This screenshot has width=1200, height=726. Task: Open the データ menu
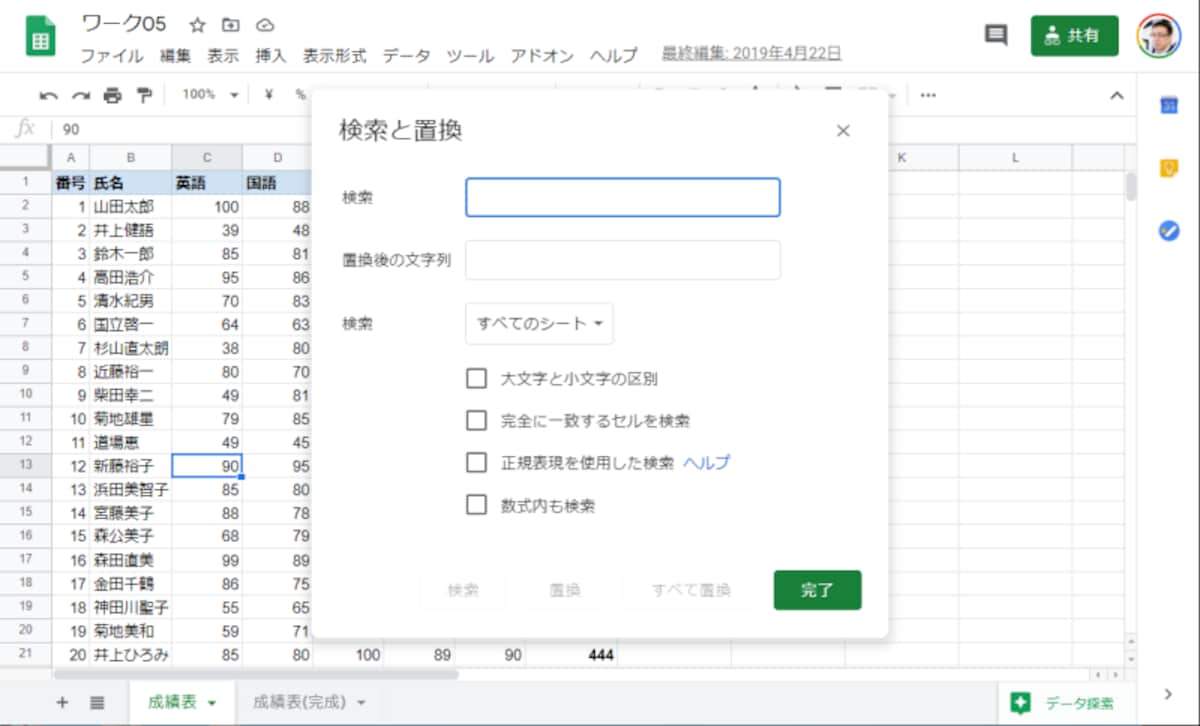(407, 55)
